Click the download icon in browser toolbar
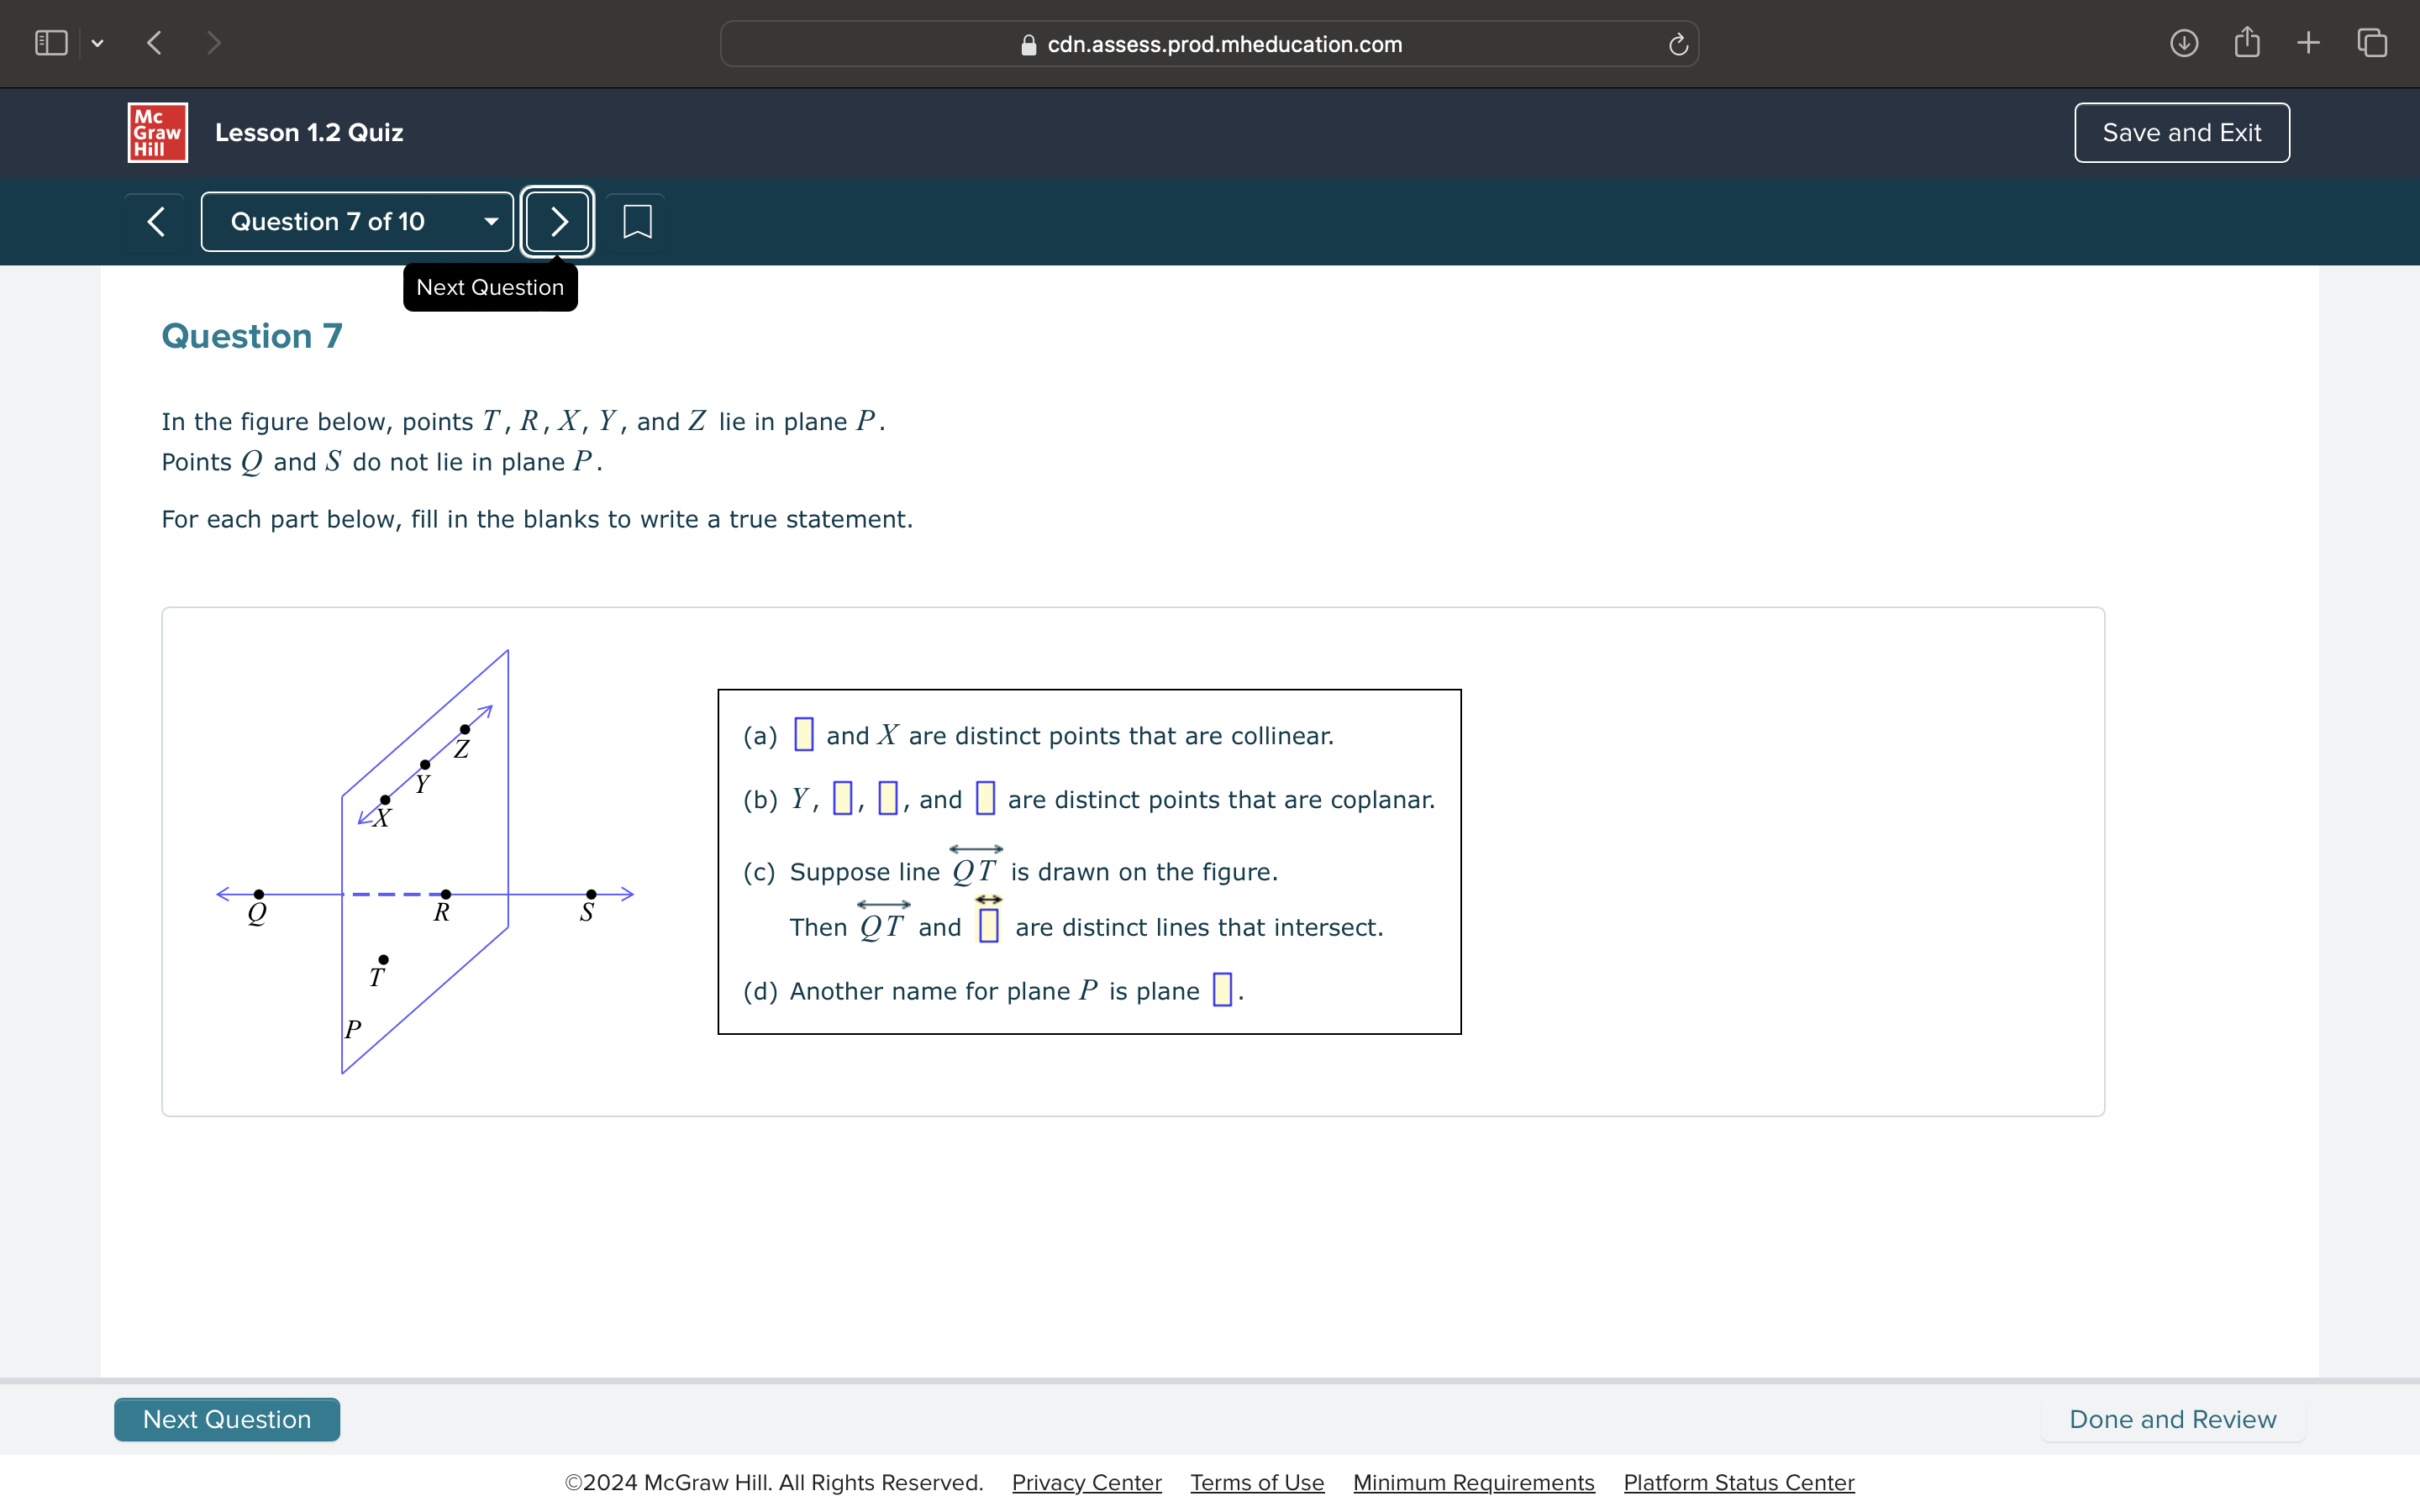Viewport: 2420px width, 1512px height. [2183, 44]
